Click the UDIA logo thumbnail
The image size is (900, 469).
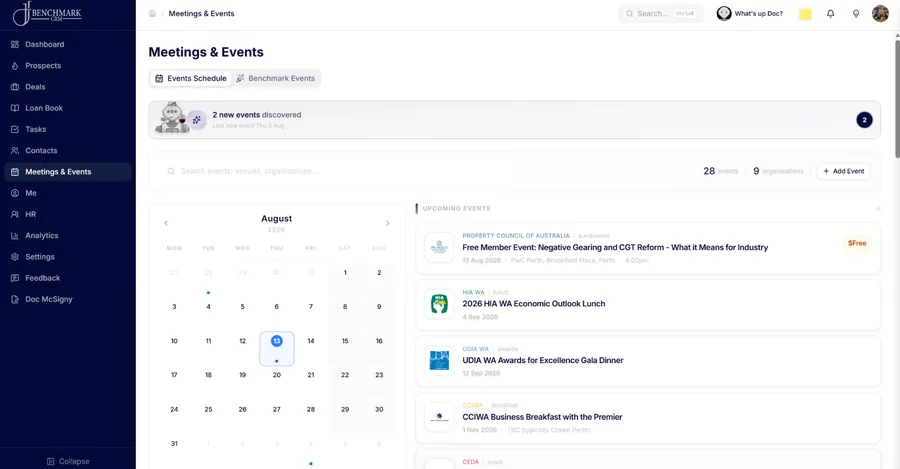point(439,361)
